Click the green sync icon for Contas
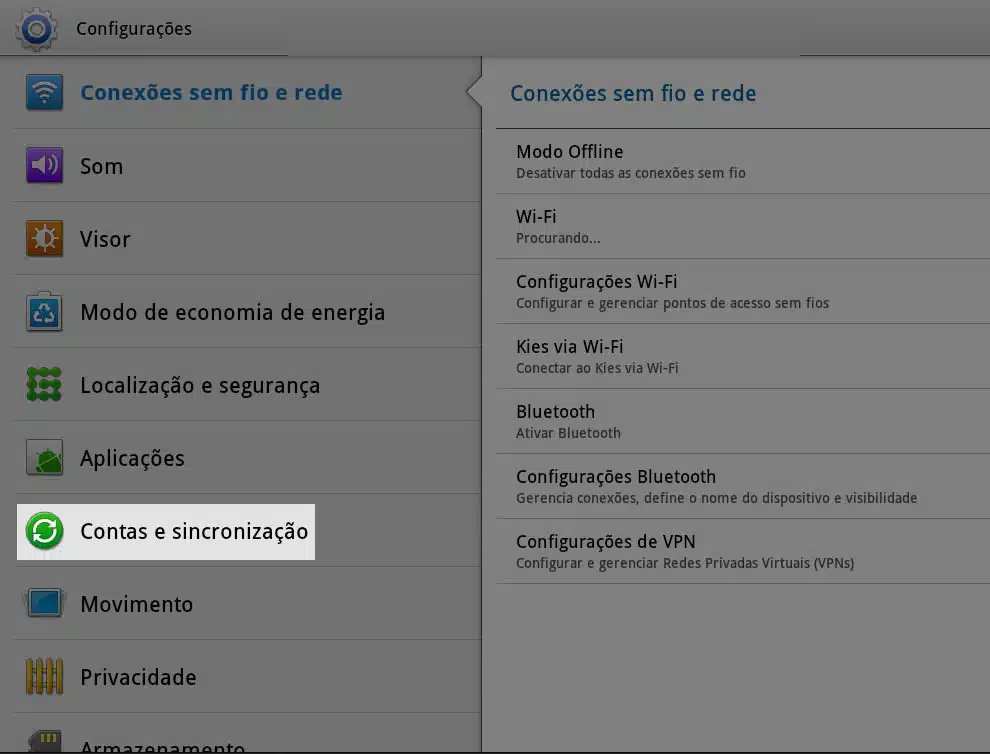 click(x=44, y=531)
